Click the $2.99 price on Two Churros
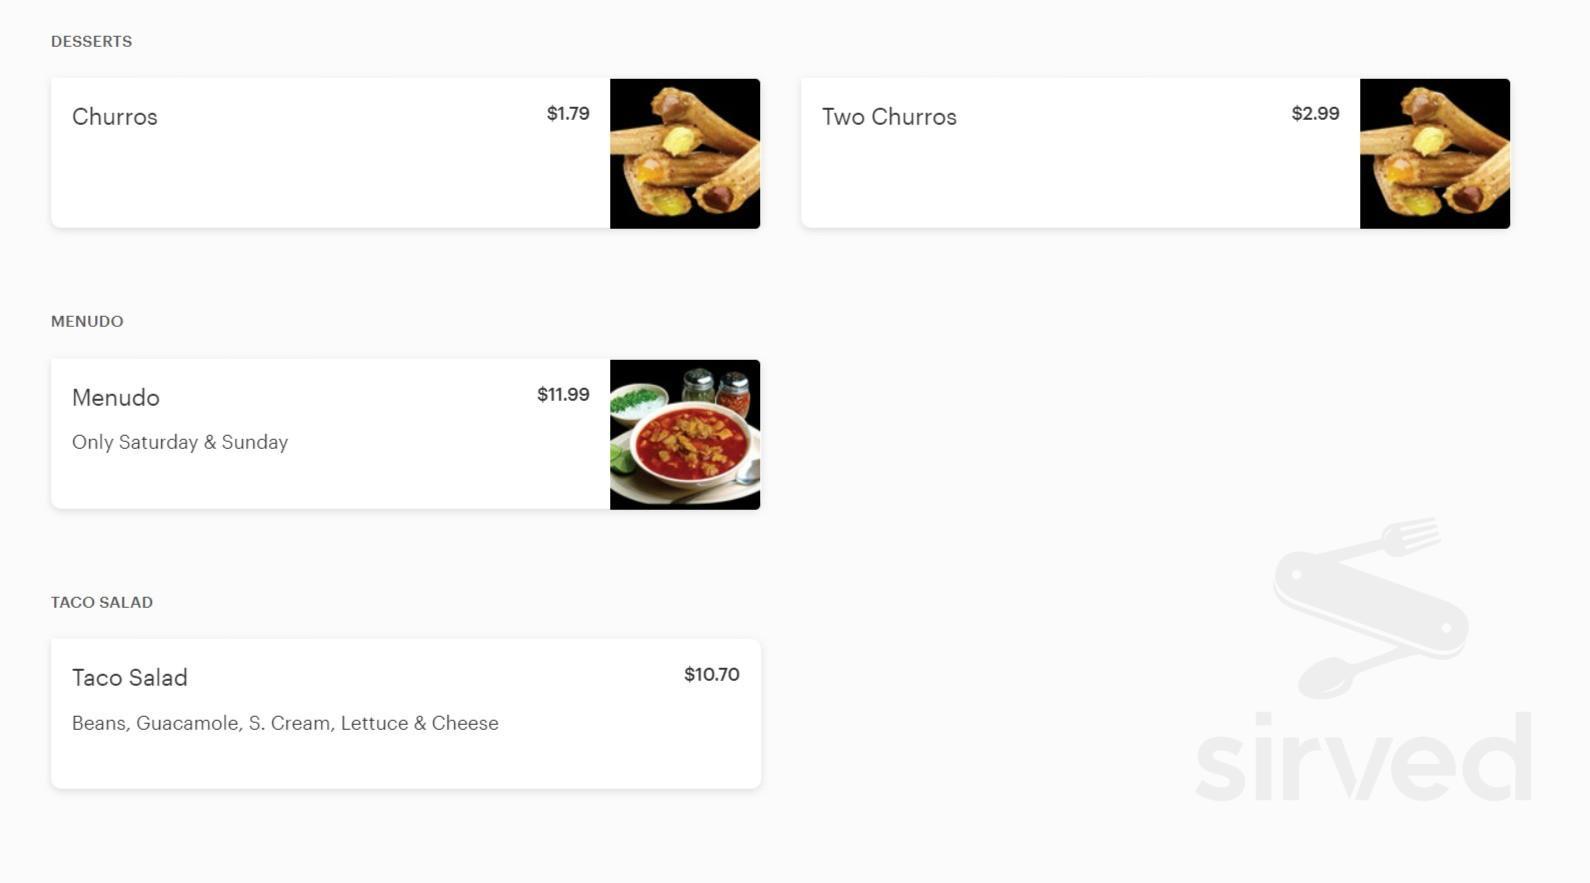The height and width of the screenshot is (883, 1590). pyautogui.click(x=1316, y=113)
